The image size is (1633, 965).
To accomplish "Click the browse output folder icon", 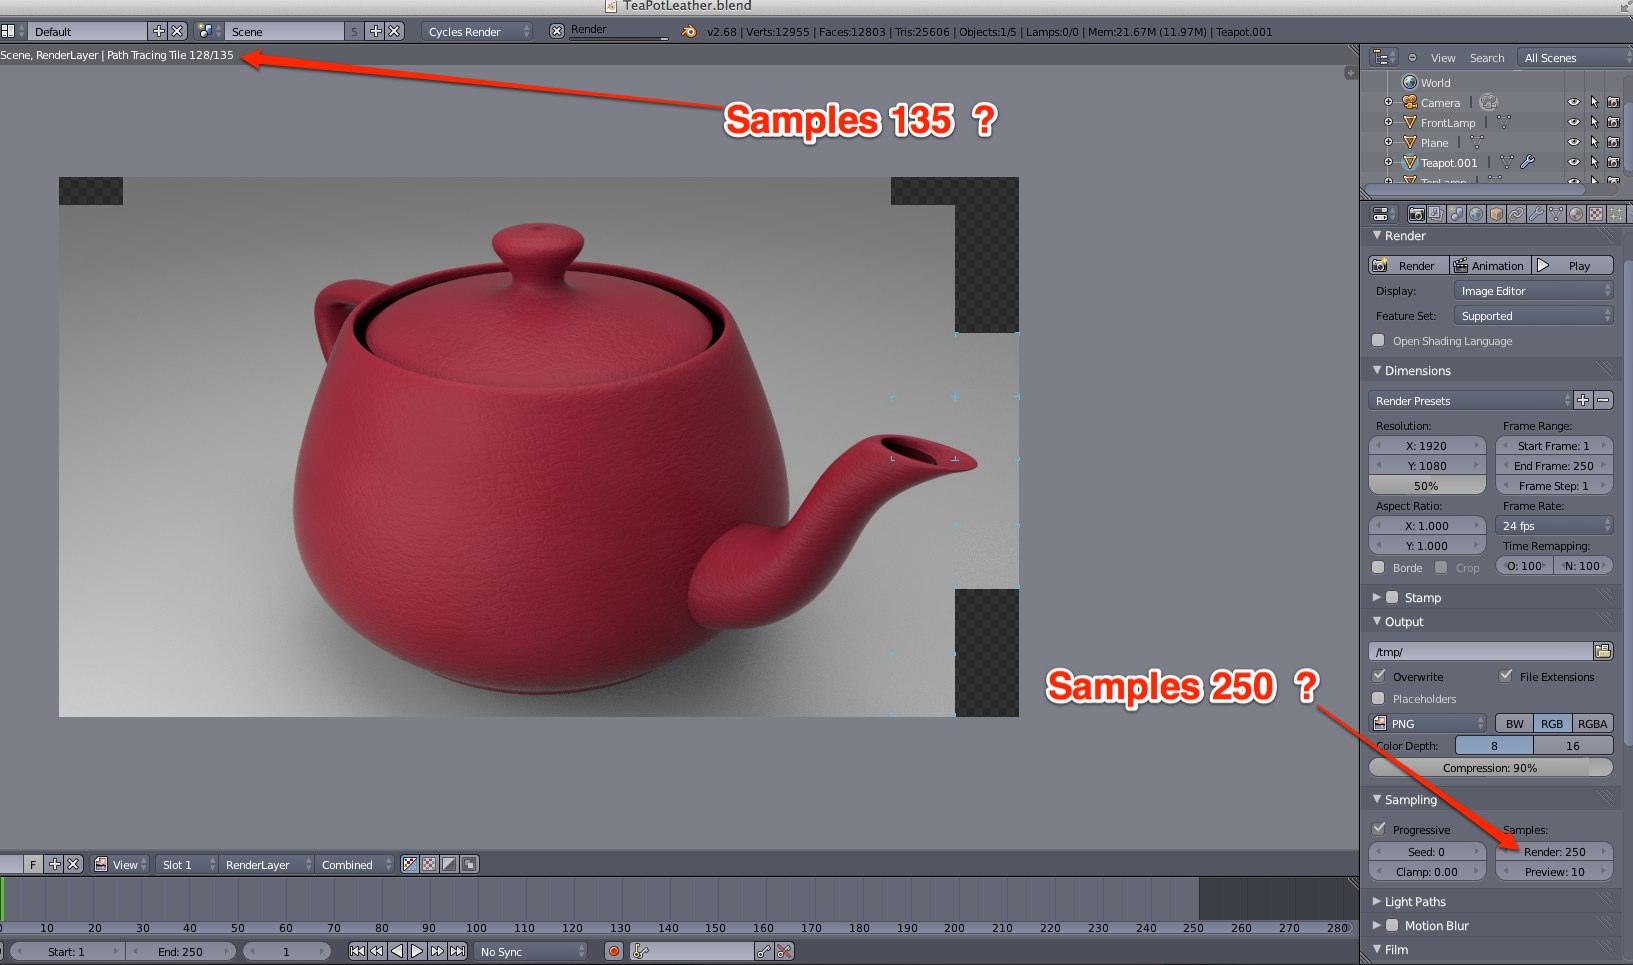I will [1603, 651].
